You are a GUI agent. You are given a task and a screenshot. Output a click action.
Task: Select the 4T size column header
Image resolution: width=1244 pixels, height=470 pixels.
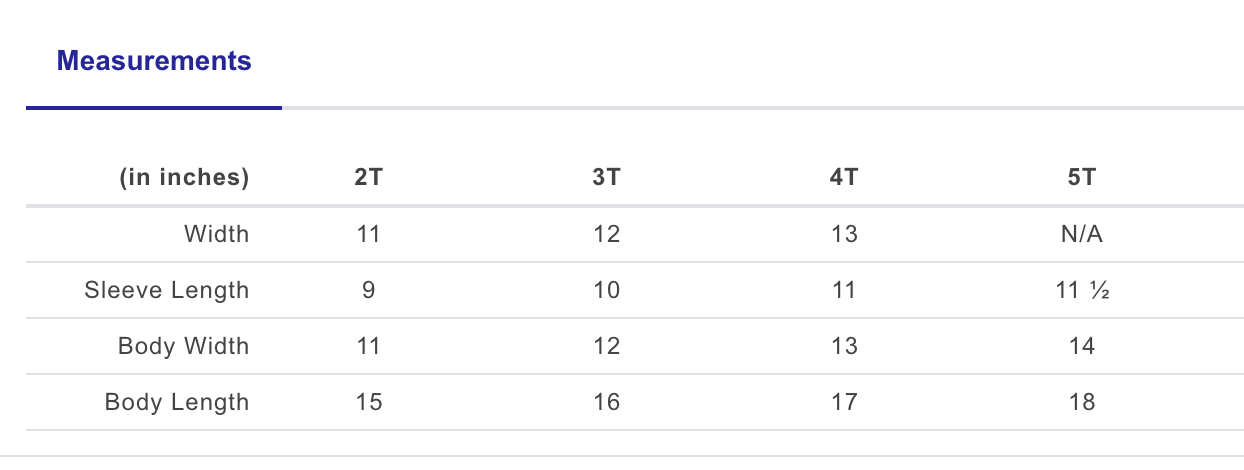pos(844,178)
